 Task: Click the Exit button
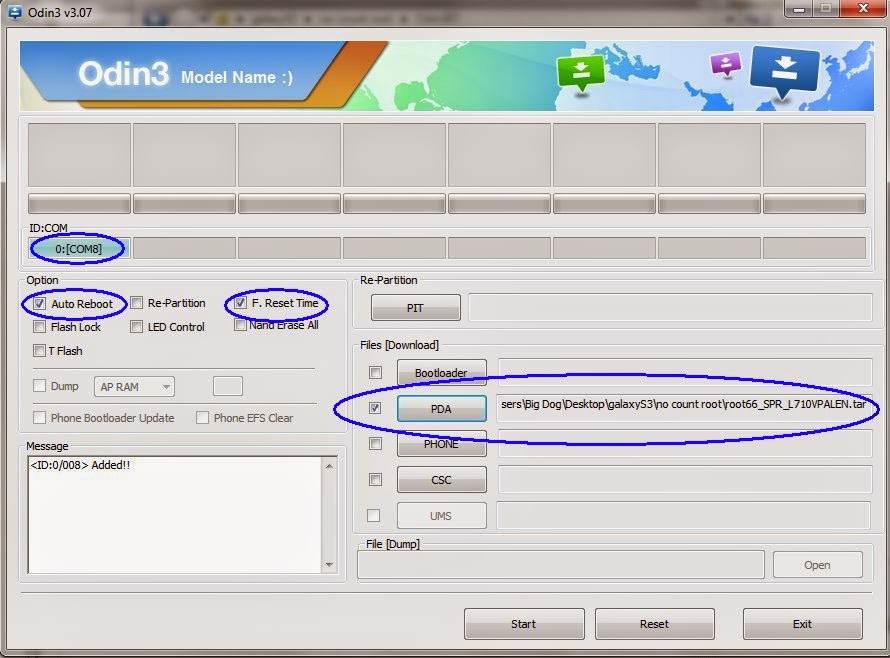803,624
